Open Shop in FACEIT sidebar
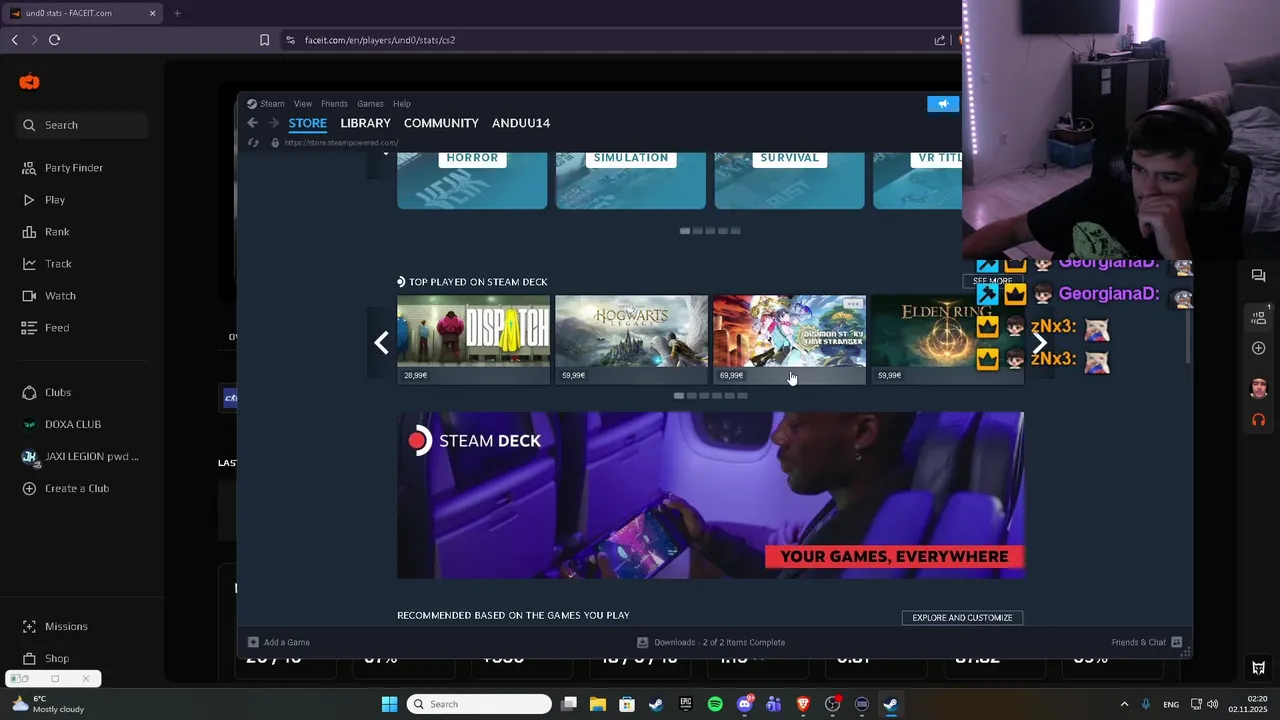This screenshot has height=720, width=1280. point(46,659)
